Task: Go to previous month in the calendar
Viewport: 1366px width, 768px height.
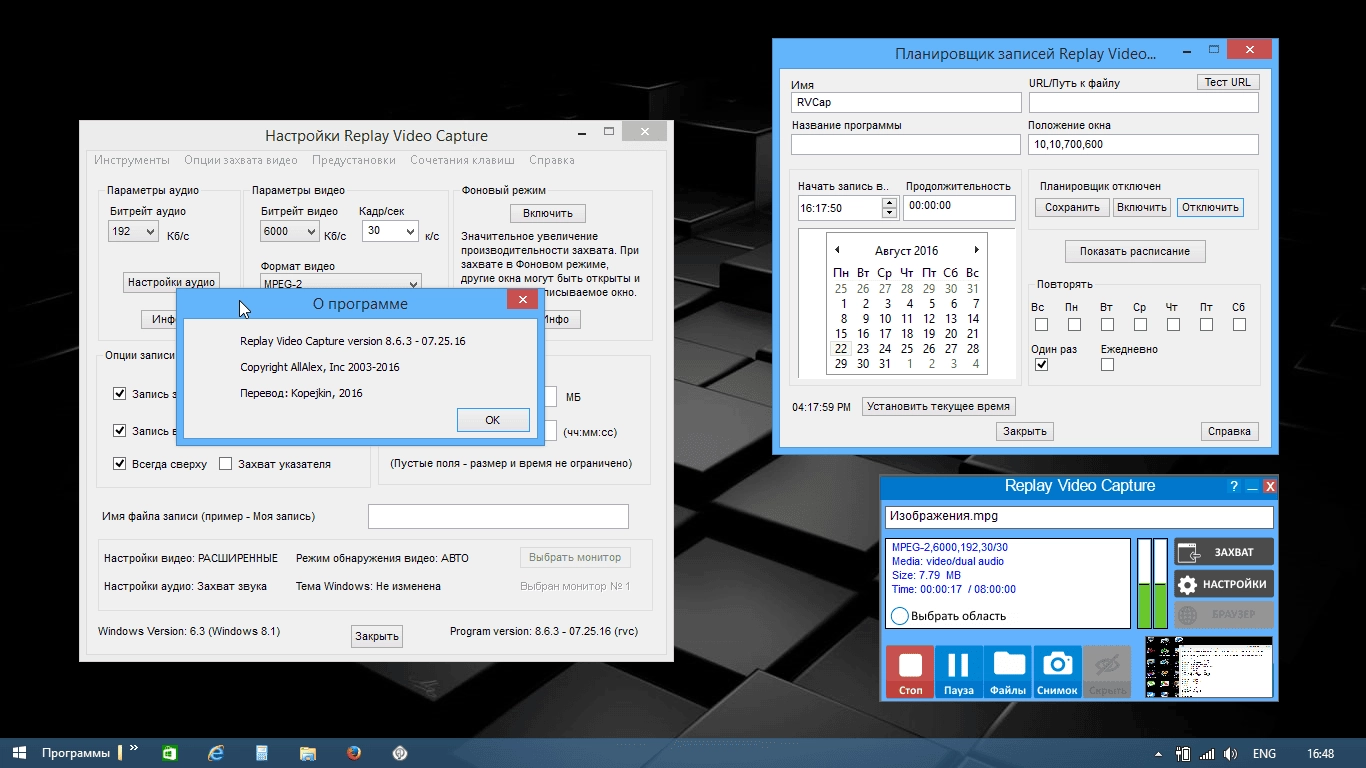Action: pos(837,250)
